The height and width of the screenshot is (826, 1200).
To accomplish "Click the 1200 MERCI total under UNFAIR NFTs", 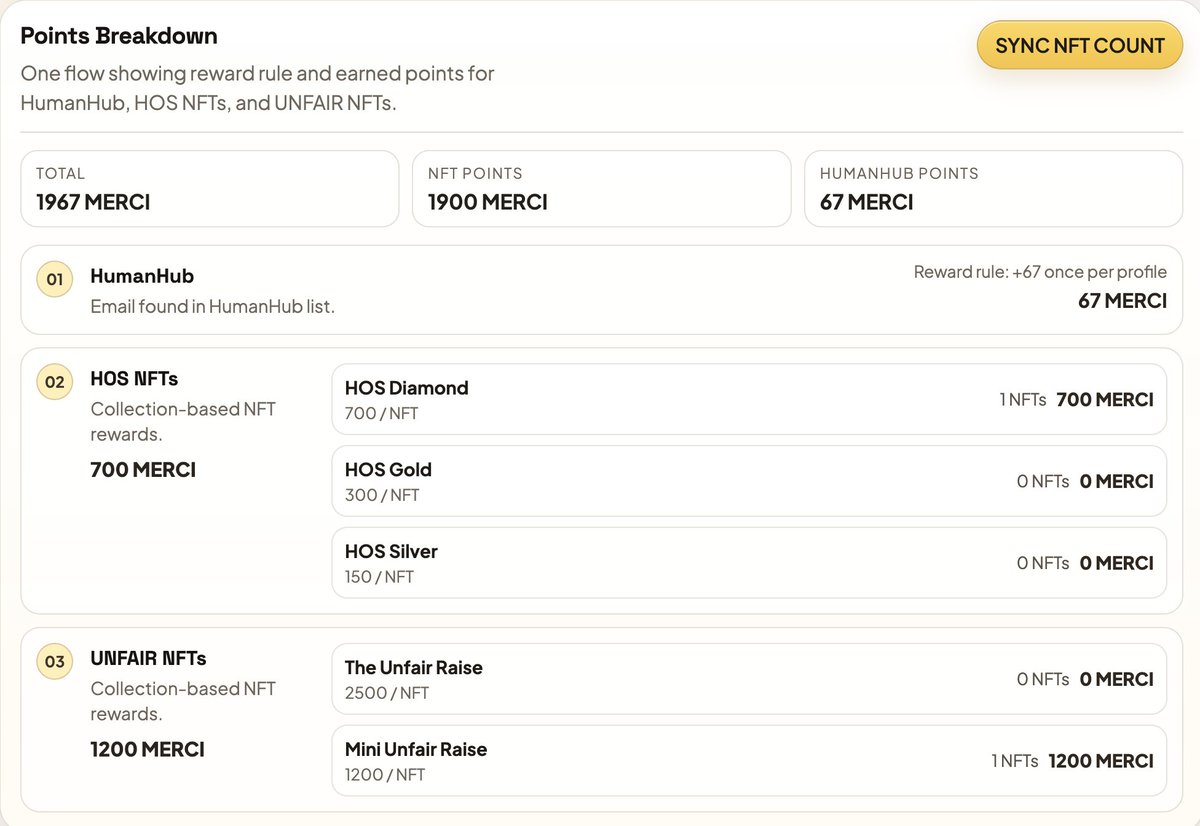I will (147, 749).
